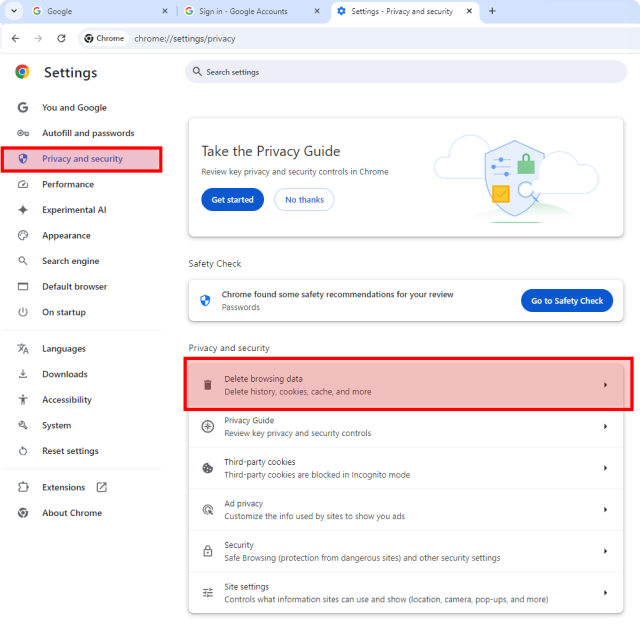Click the download arrow icon beside Downloads
Screen dimensions: 640x625
23,374
